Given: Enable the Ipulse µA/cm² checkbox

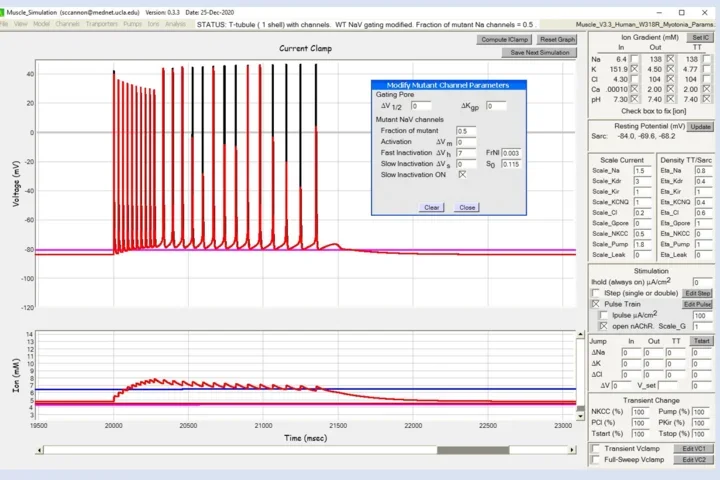Looking at the screenshot, I should point(603,315).
